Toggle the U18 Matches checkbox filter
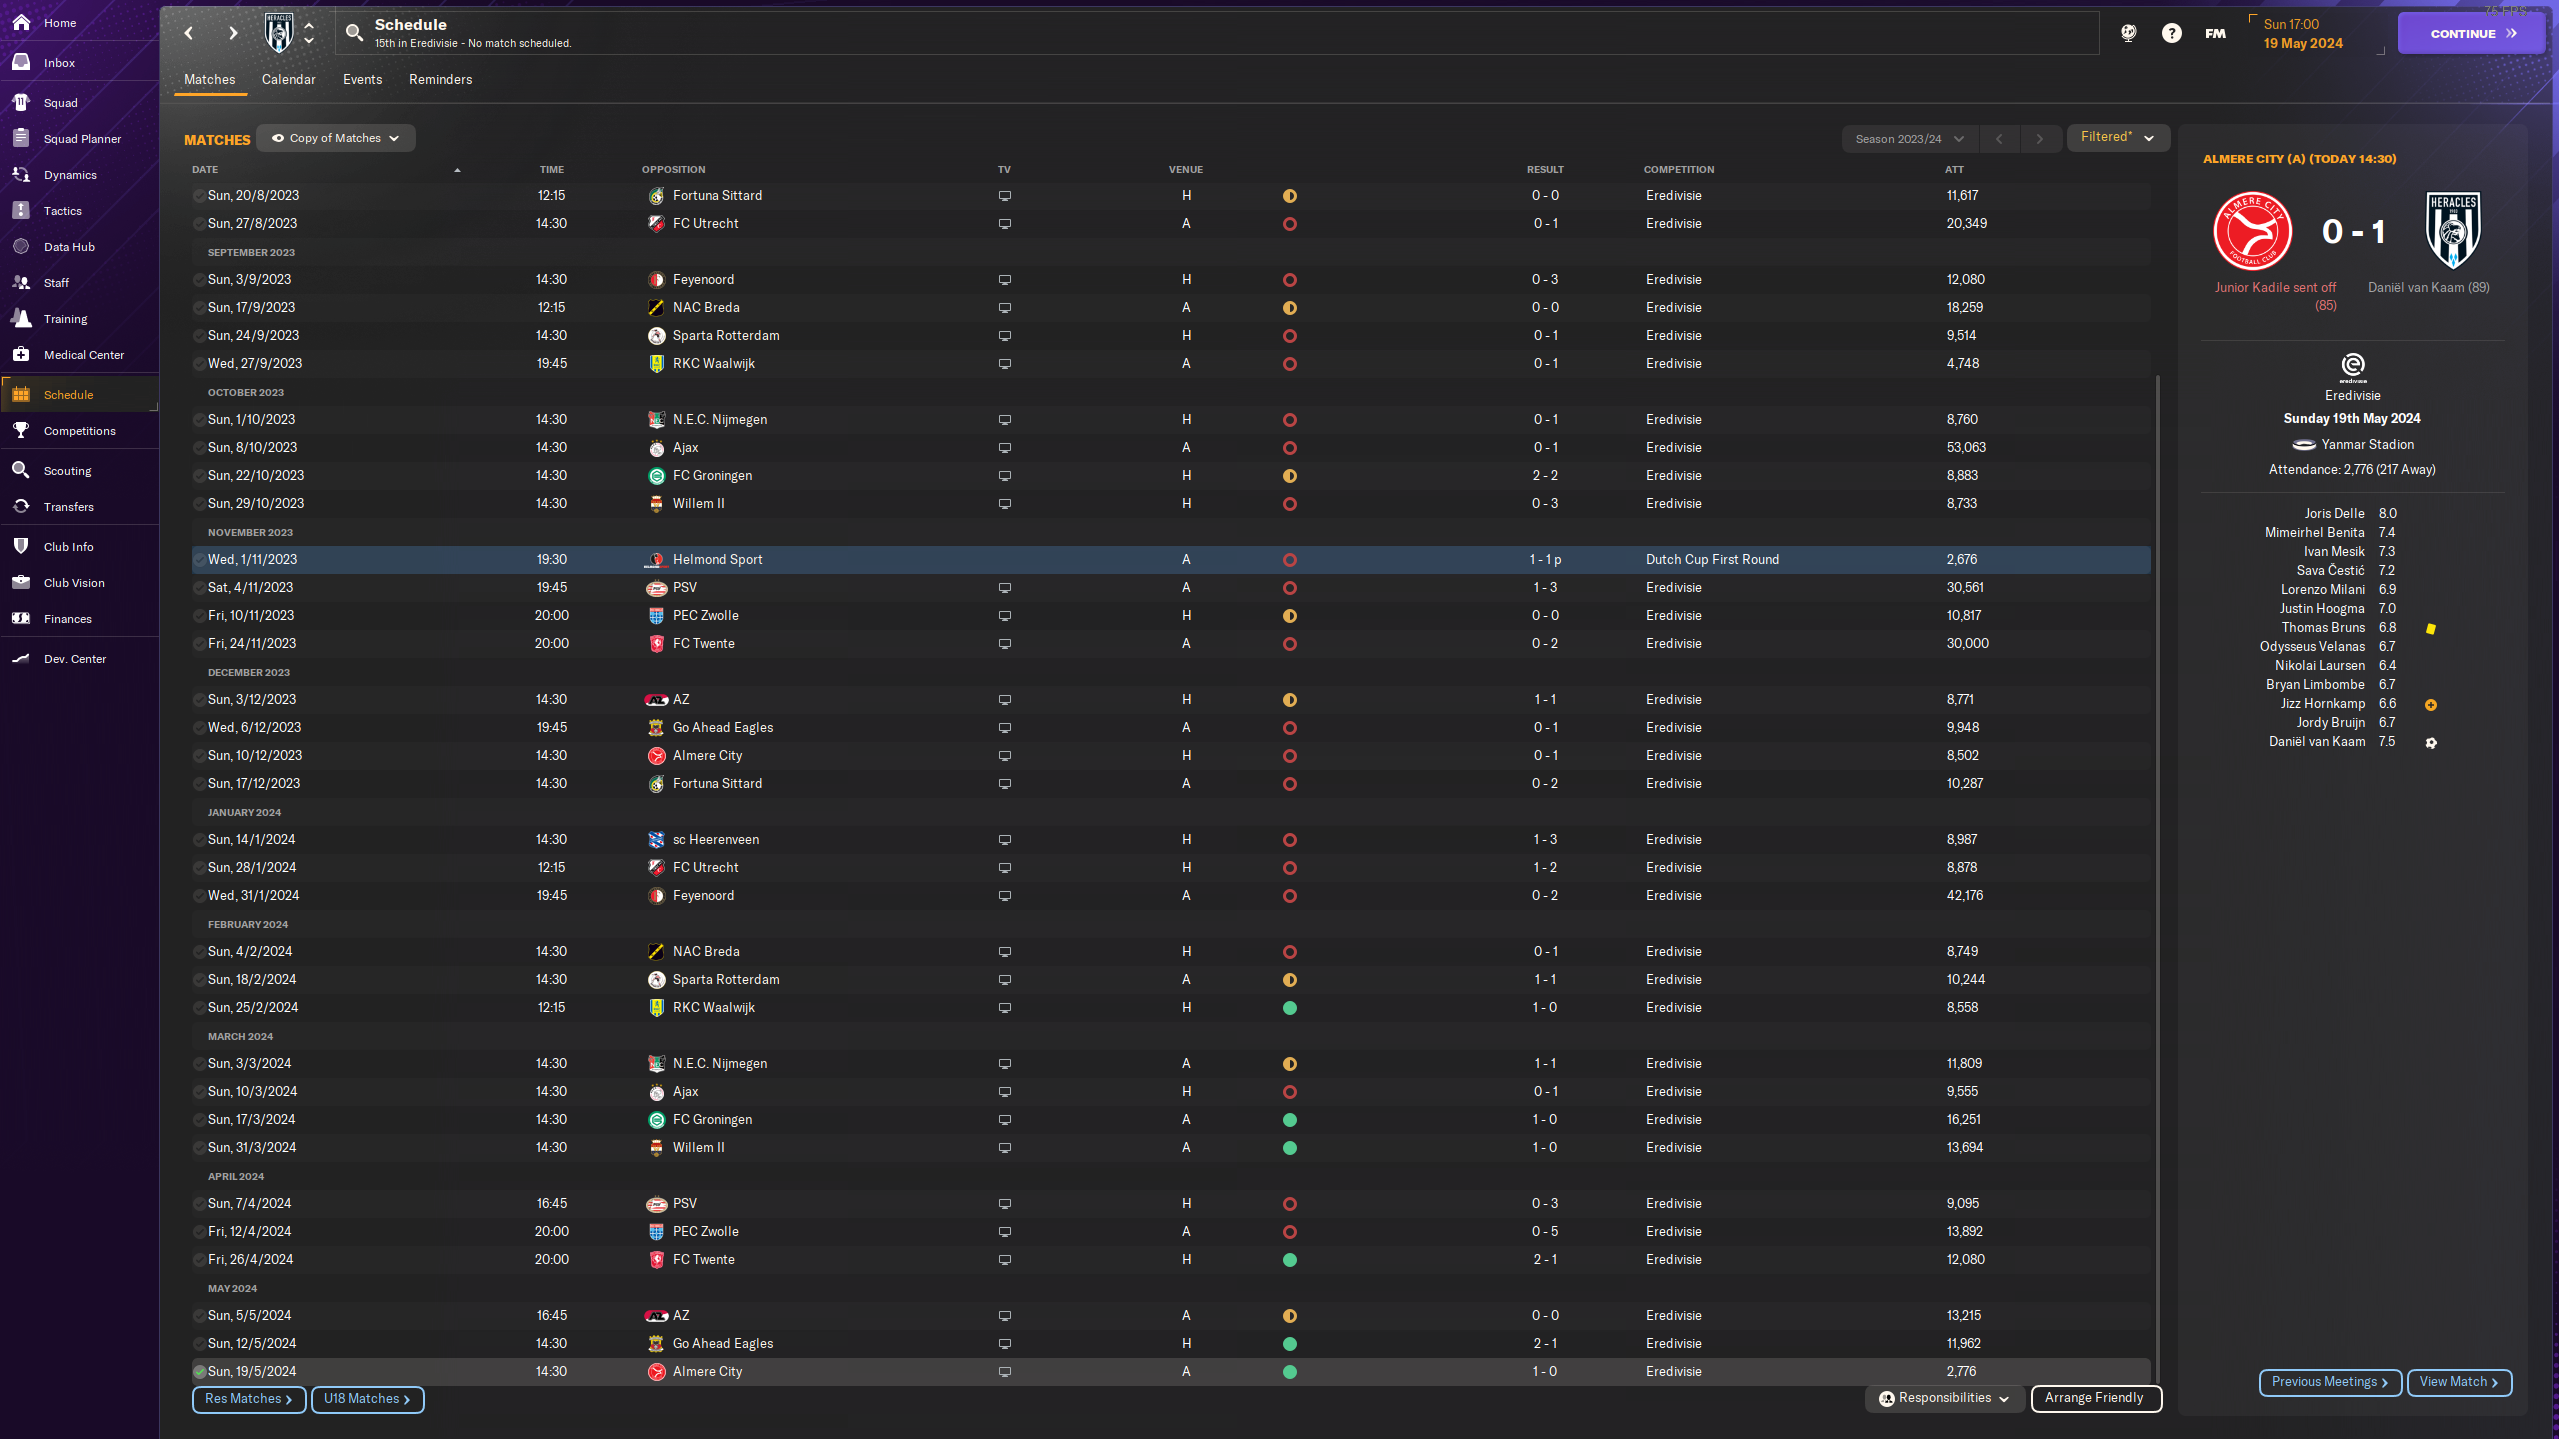Screen dimensions: 2559x1439 [364, 1399]
